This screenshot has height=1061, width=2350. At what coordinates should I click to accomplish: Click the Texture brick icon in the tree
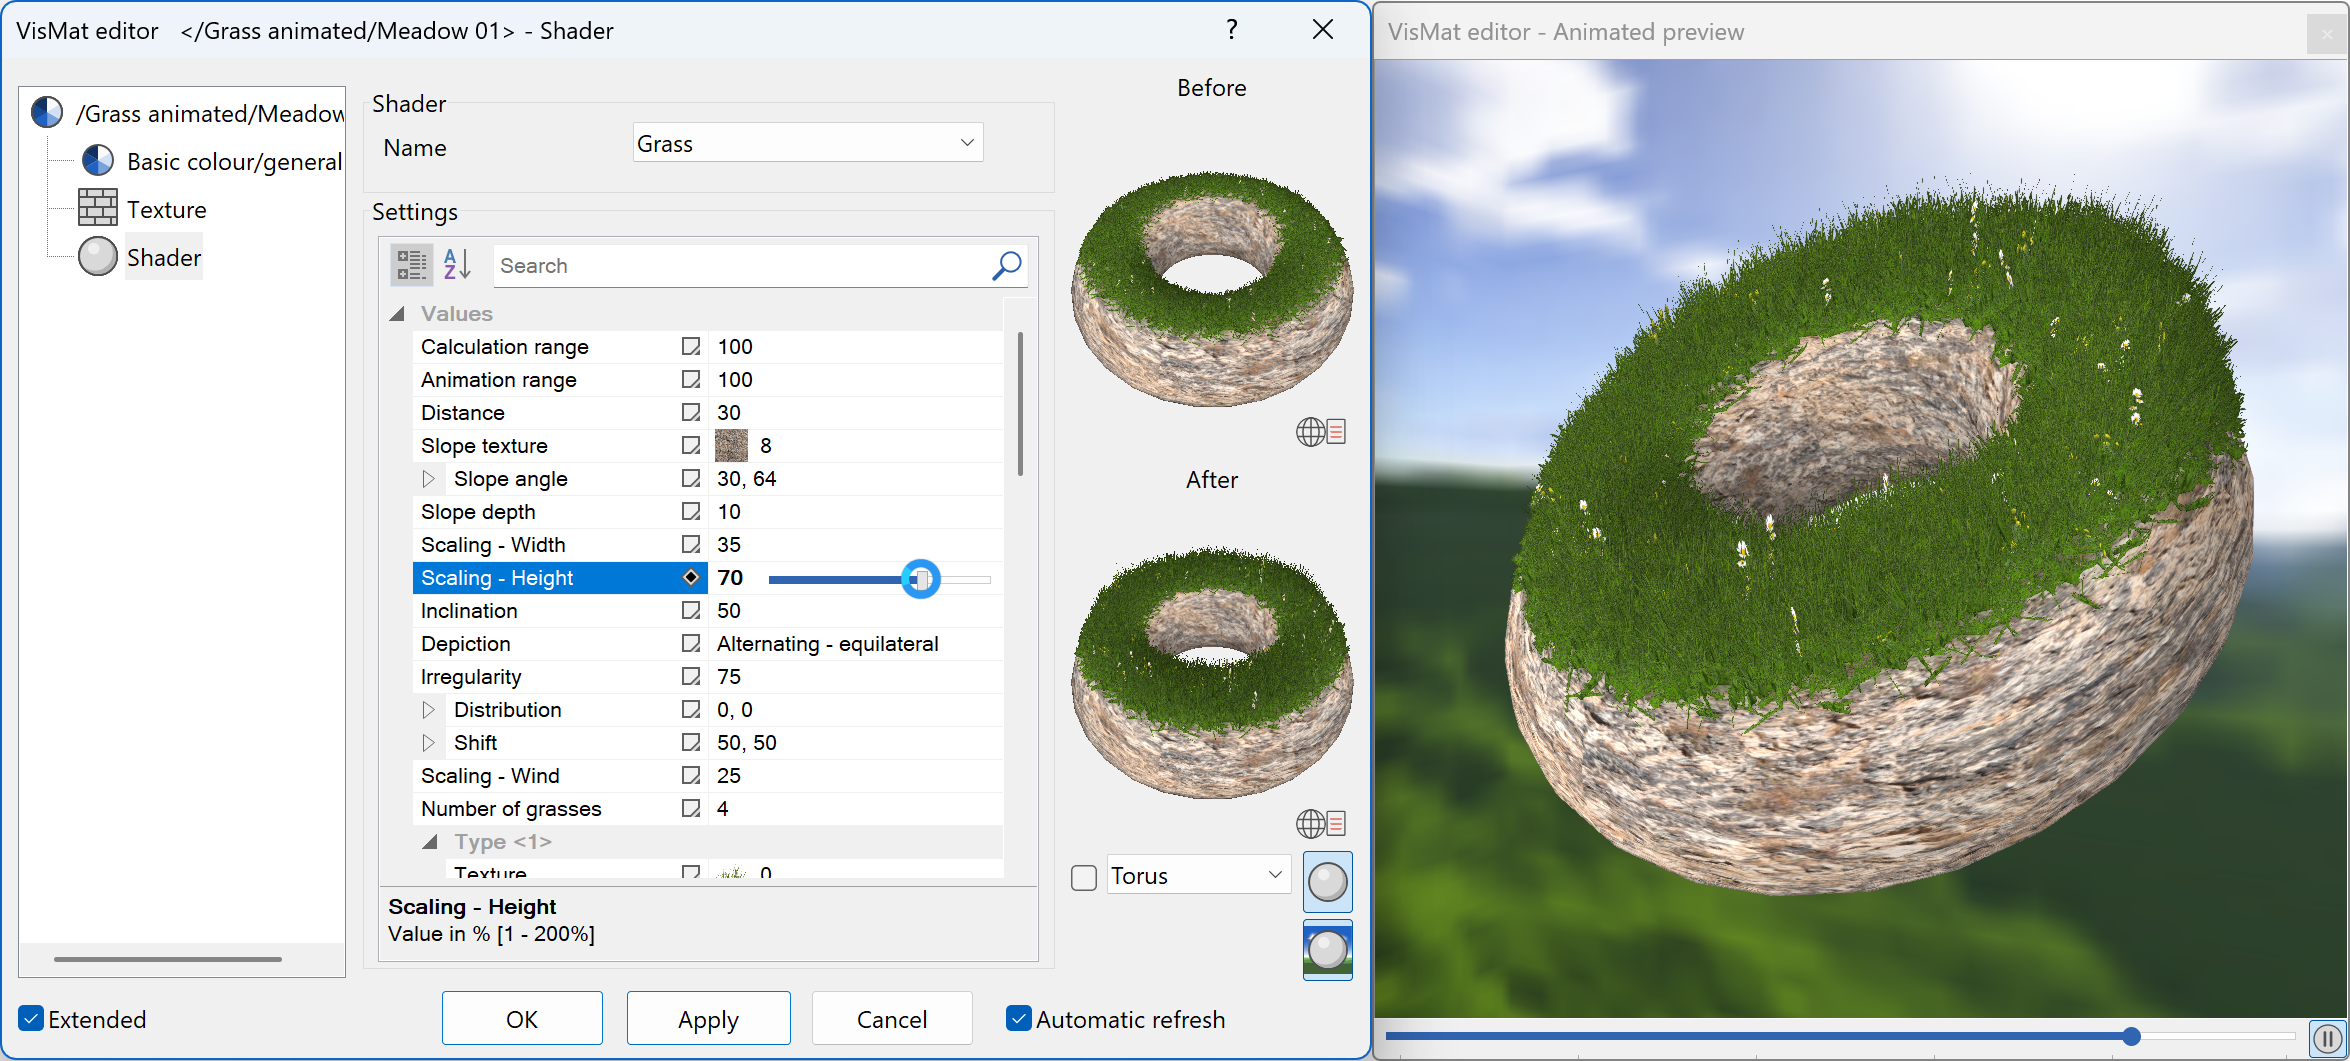[x=98, y=208]
